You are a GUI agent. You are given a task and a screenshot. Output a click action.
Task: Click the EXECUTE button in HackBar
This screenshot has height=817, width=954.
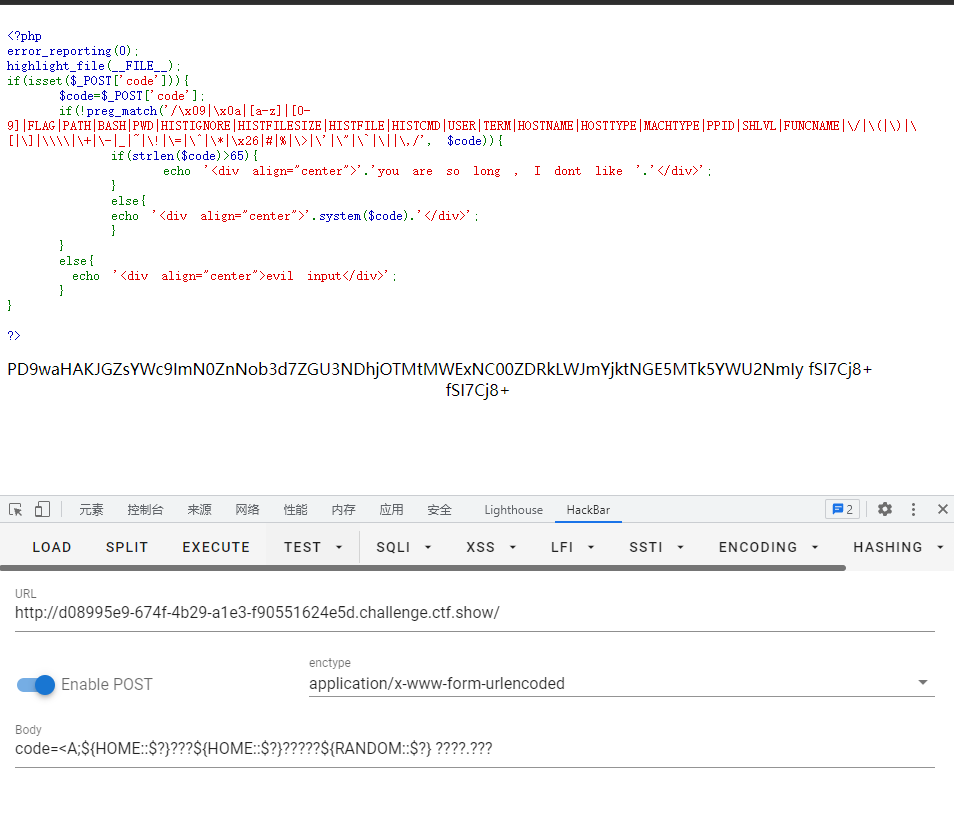pos(216,548)
